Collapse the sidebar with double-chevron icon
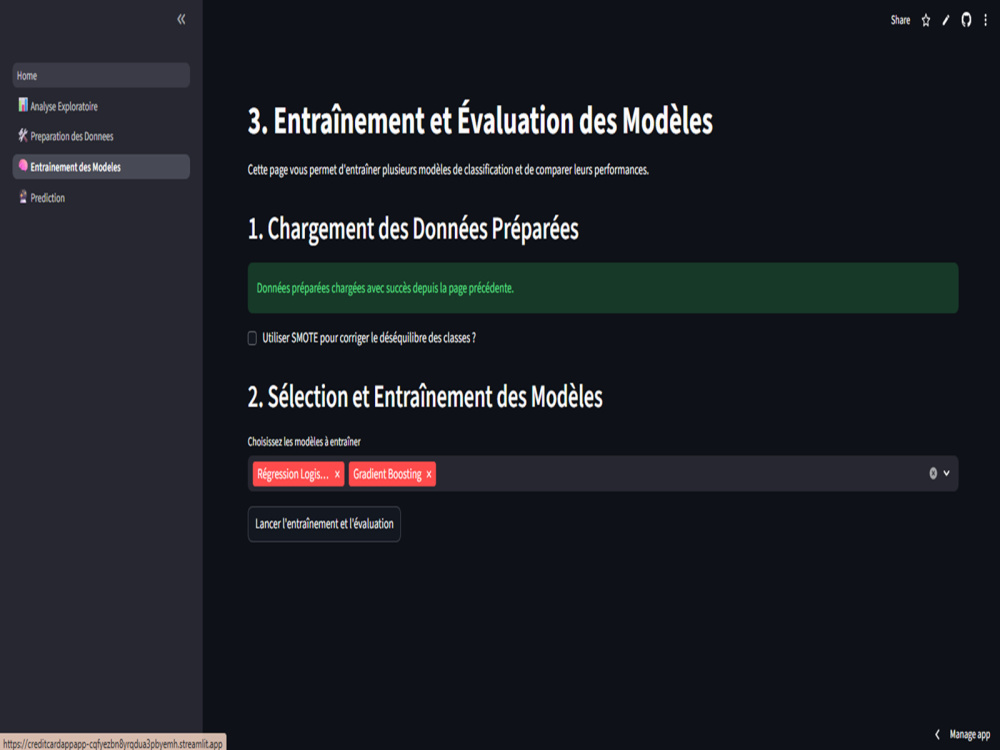Viewport: 1000px width, 750px height. coord(181,19)
